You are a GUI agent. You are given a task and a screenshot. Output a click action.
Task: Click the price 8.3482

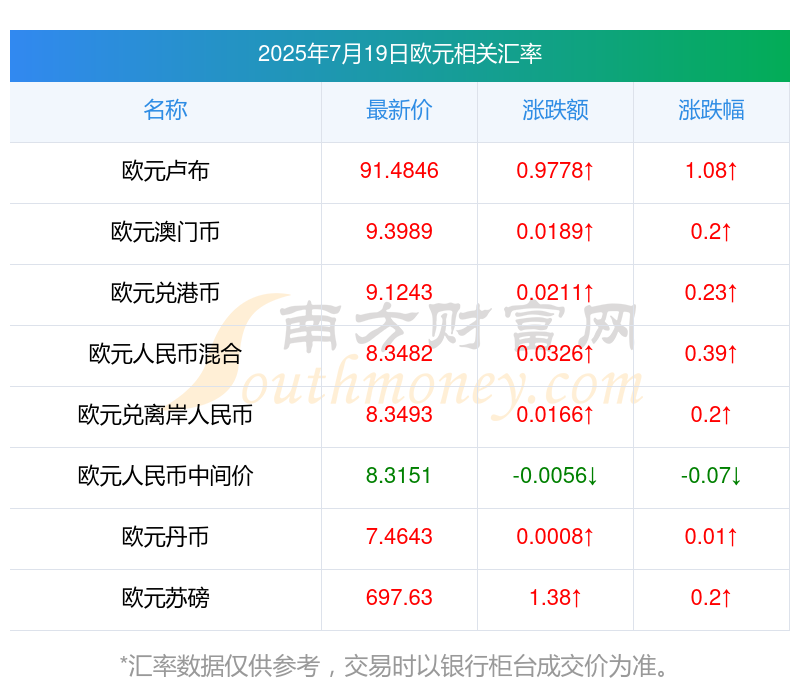tap(399, 354)
